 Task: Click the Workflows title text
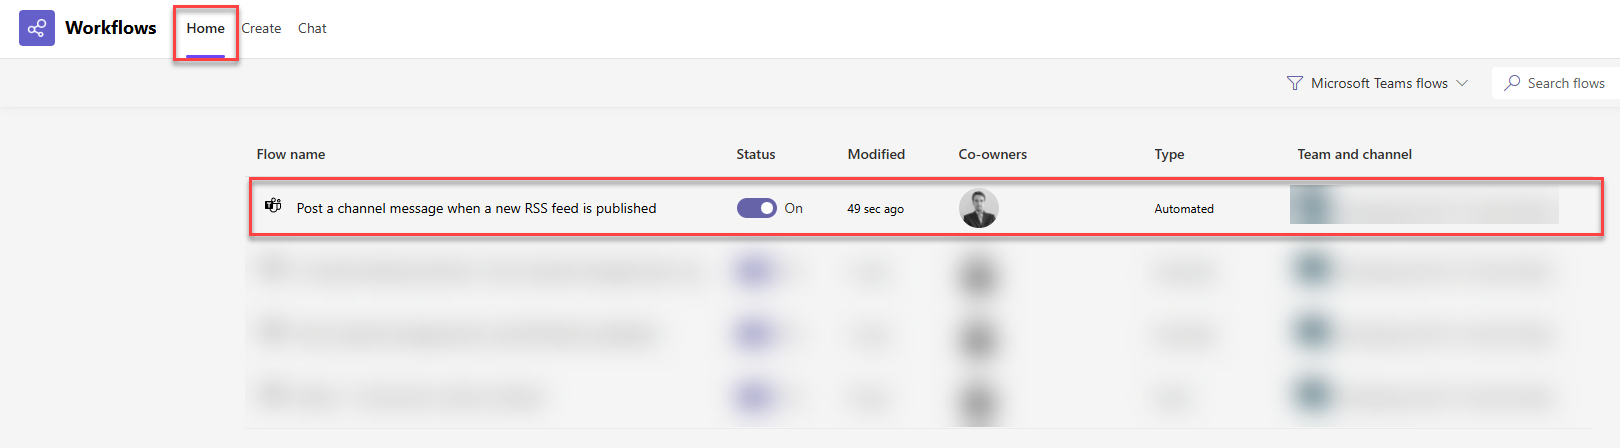click(111, 28)
